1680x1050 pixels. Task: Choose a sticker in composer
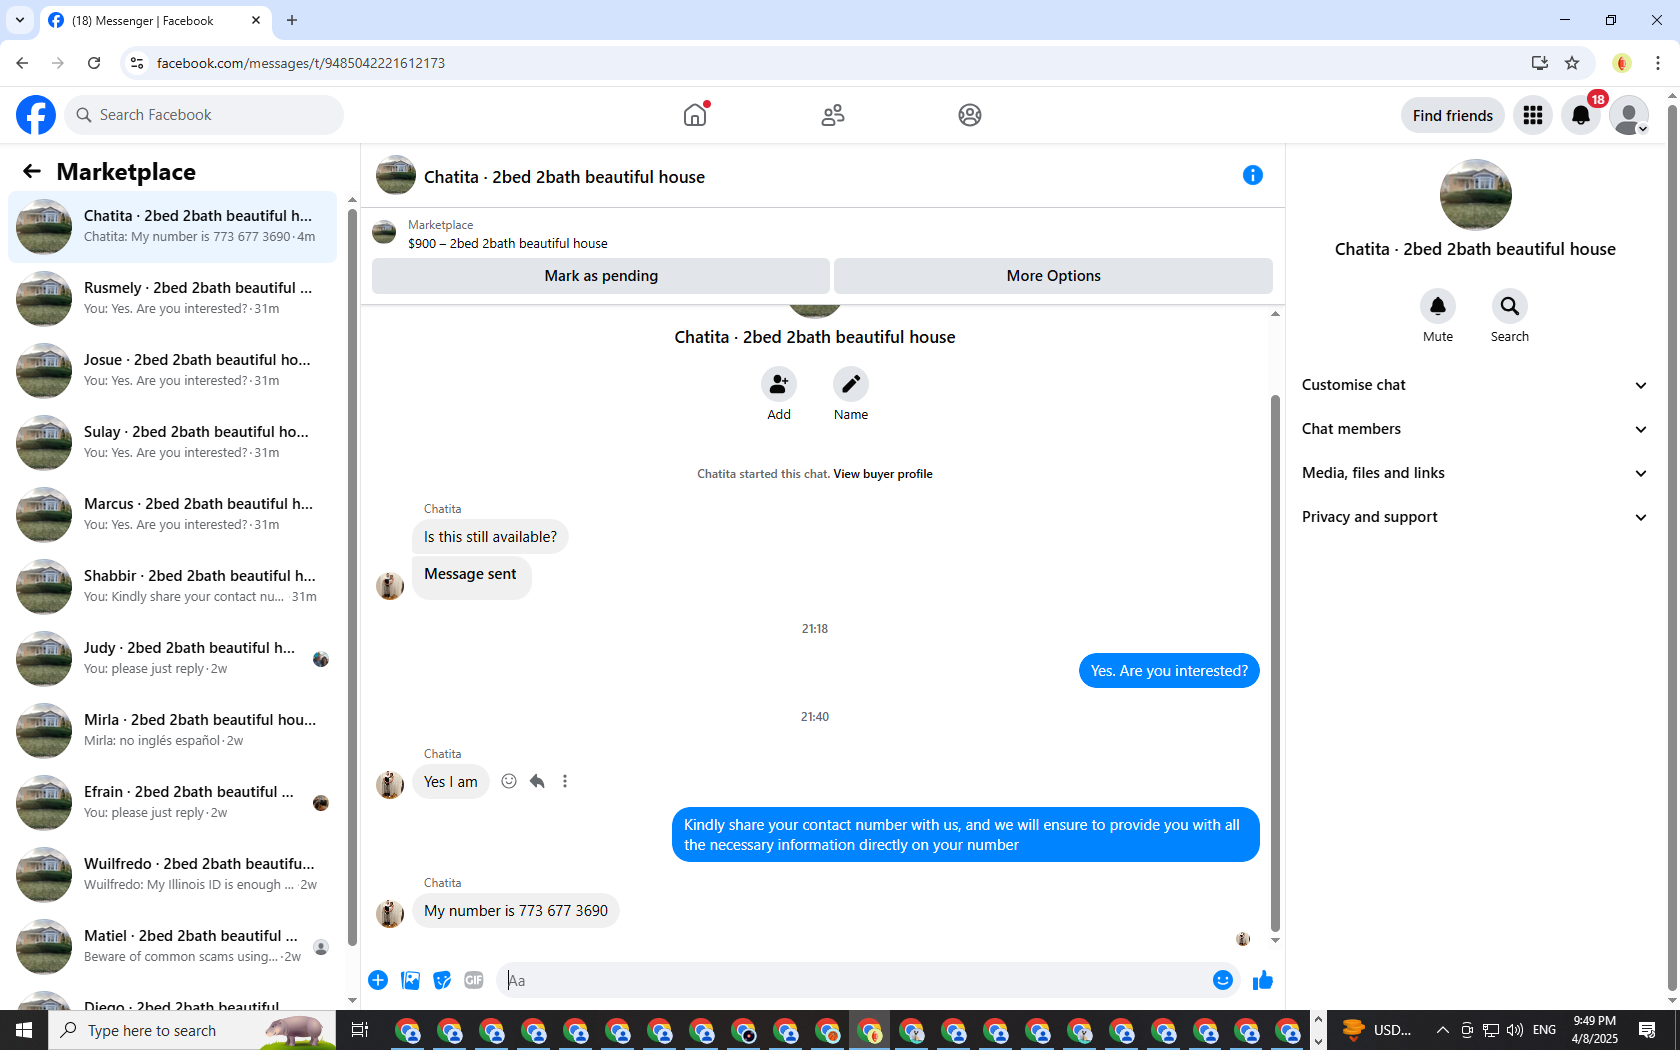(x=442, y=980)
